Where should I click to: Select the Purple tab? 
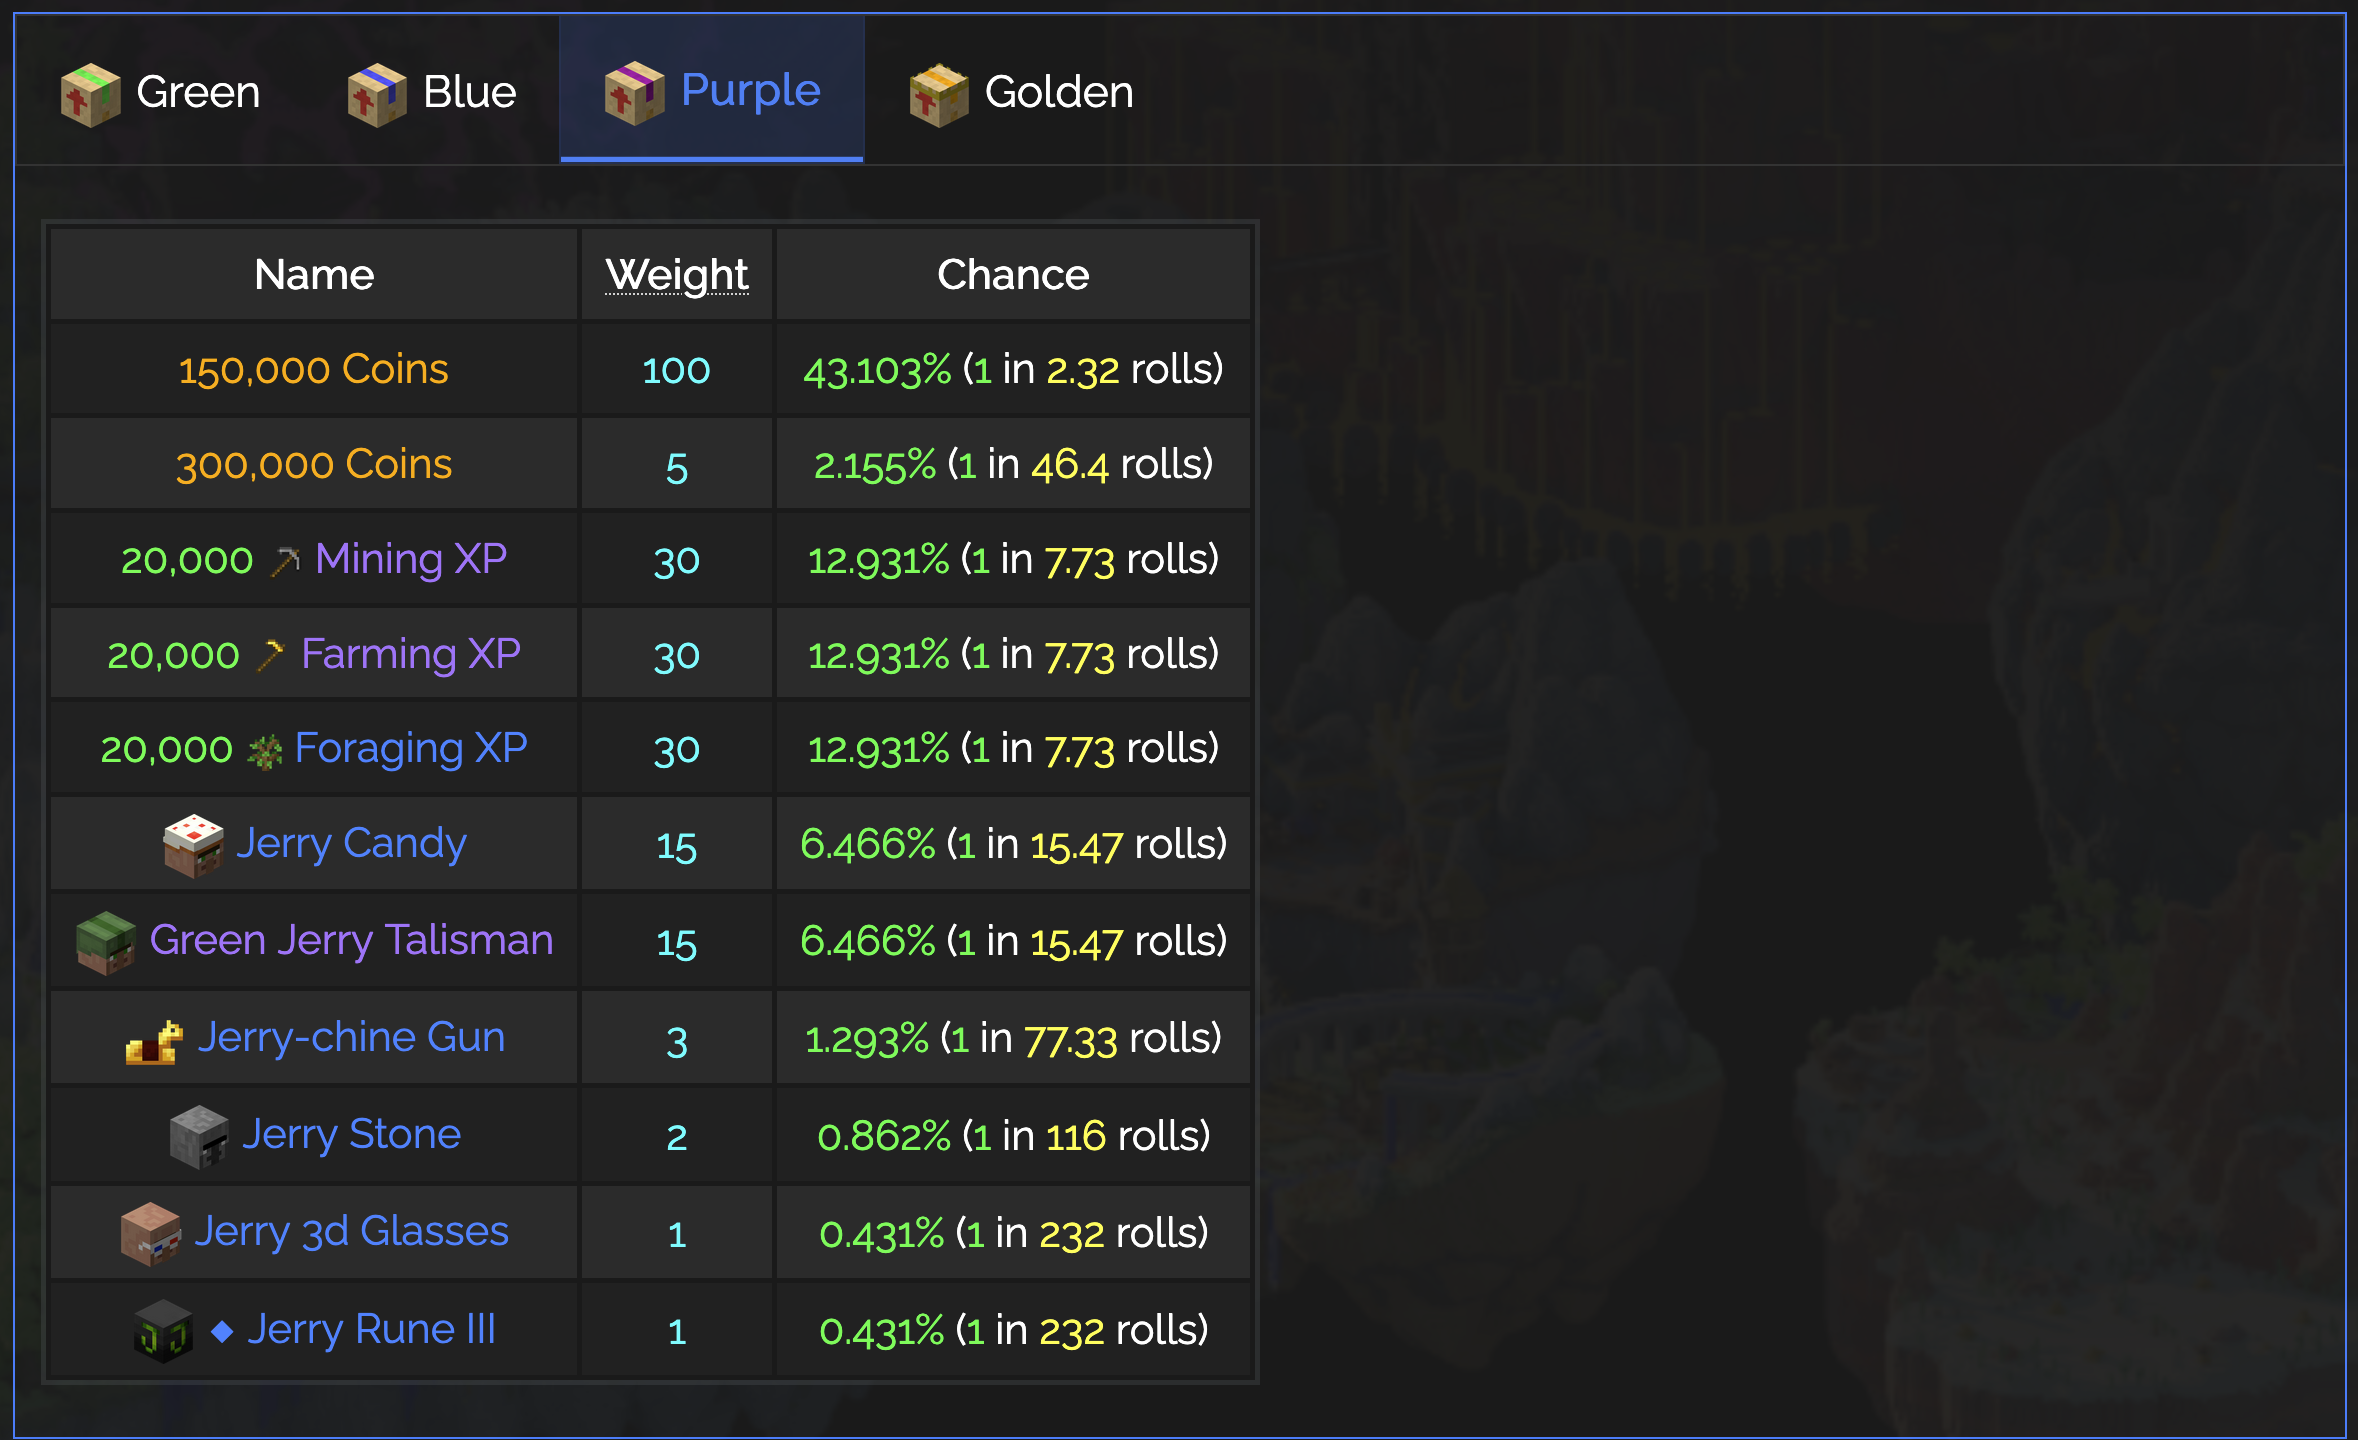(x=712, y=90)
